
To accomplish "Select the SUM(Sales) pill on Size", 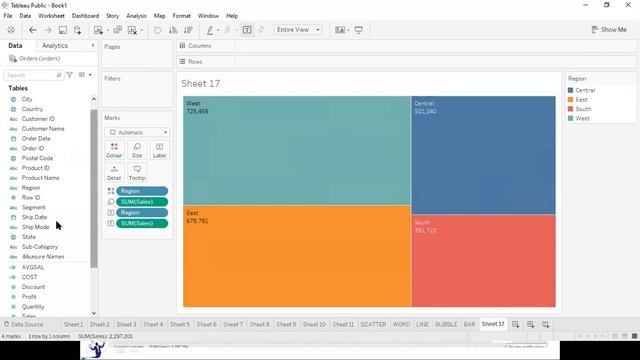I will coord(142,202).
